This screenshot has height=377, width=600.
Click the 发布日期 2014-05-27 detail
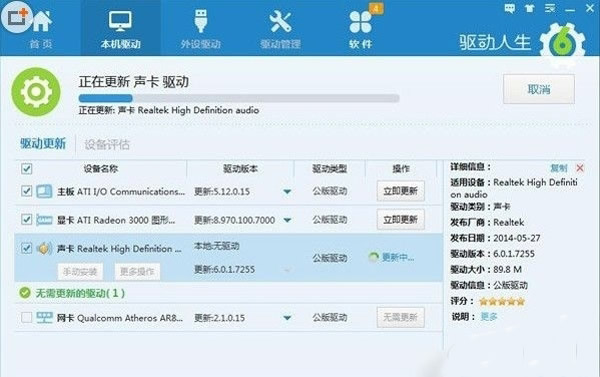click(x=495, y=238)
